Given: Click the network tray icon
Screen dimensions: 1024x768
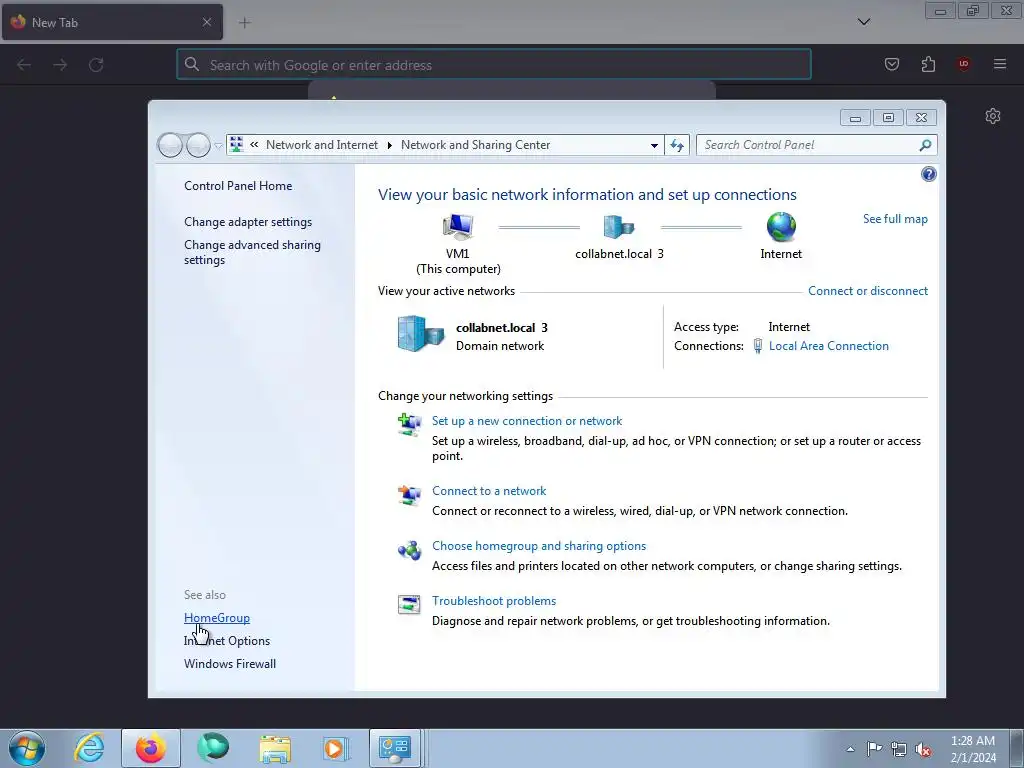Looking at the screenshot, I should point(899,749).
